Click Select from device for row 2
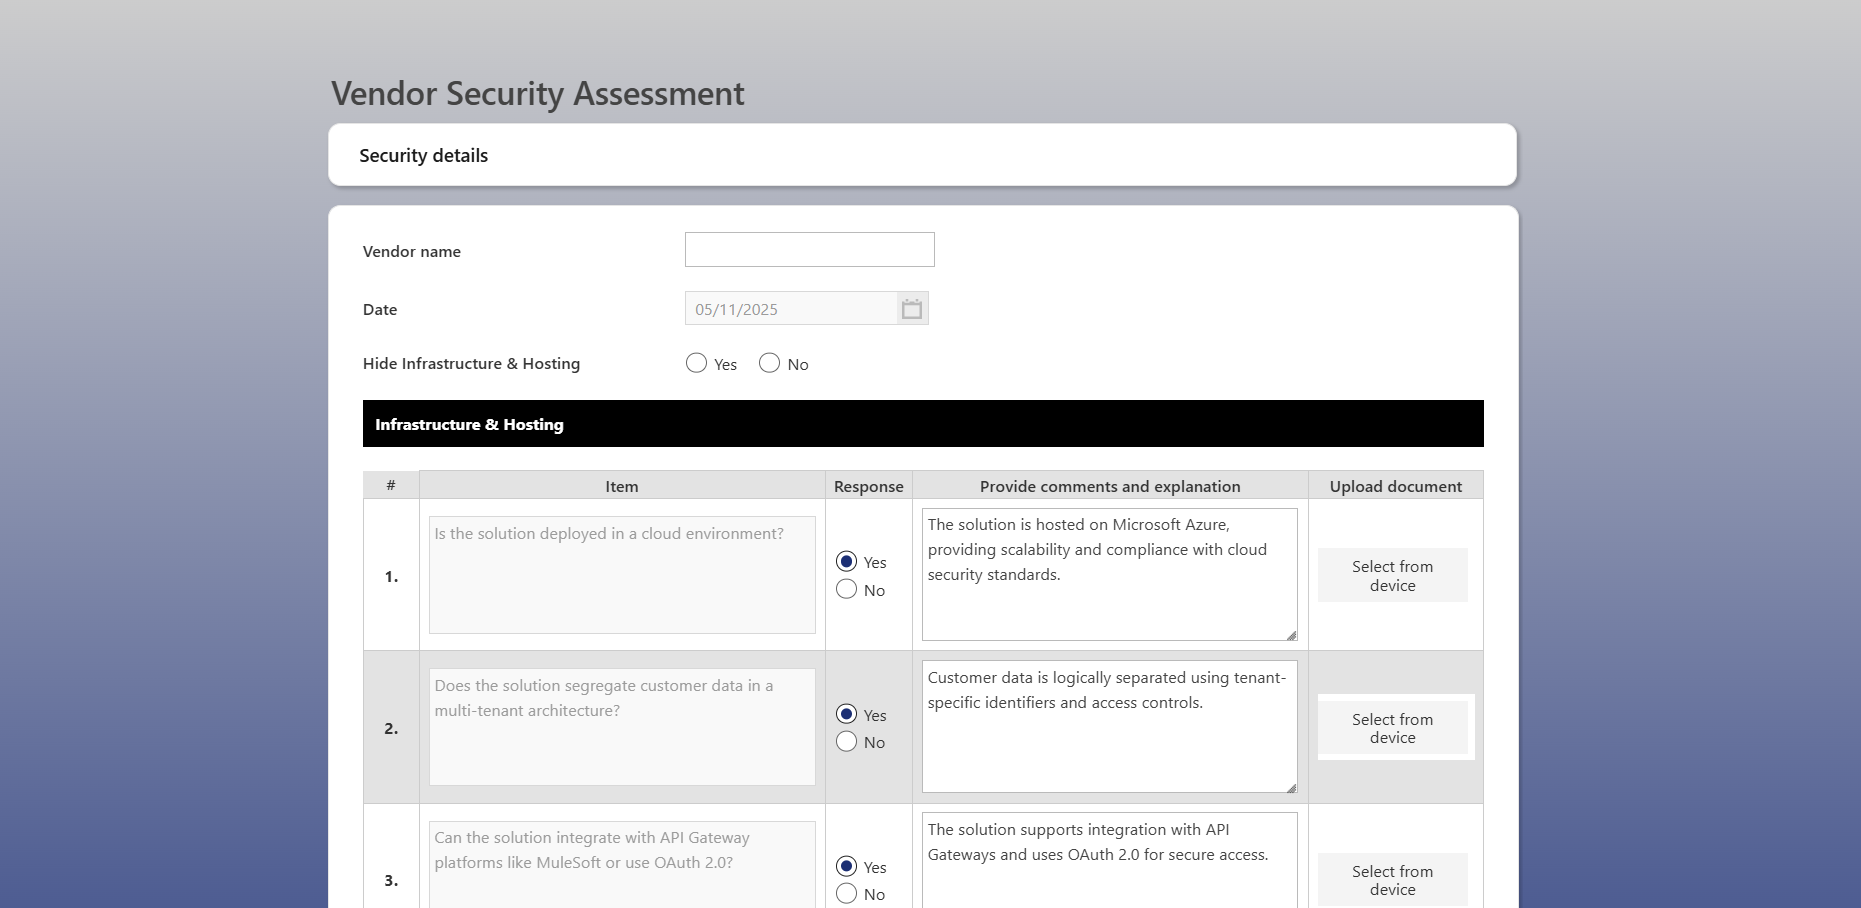Viewport: 1861px width, 908px height. point(1392,728)
